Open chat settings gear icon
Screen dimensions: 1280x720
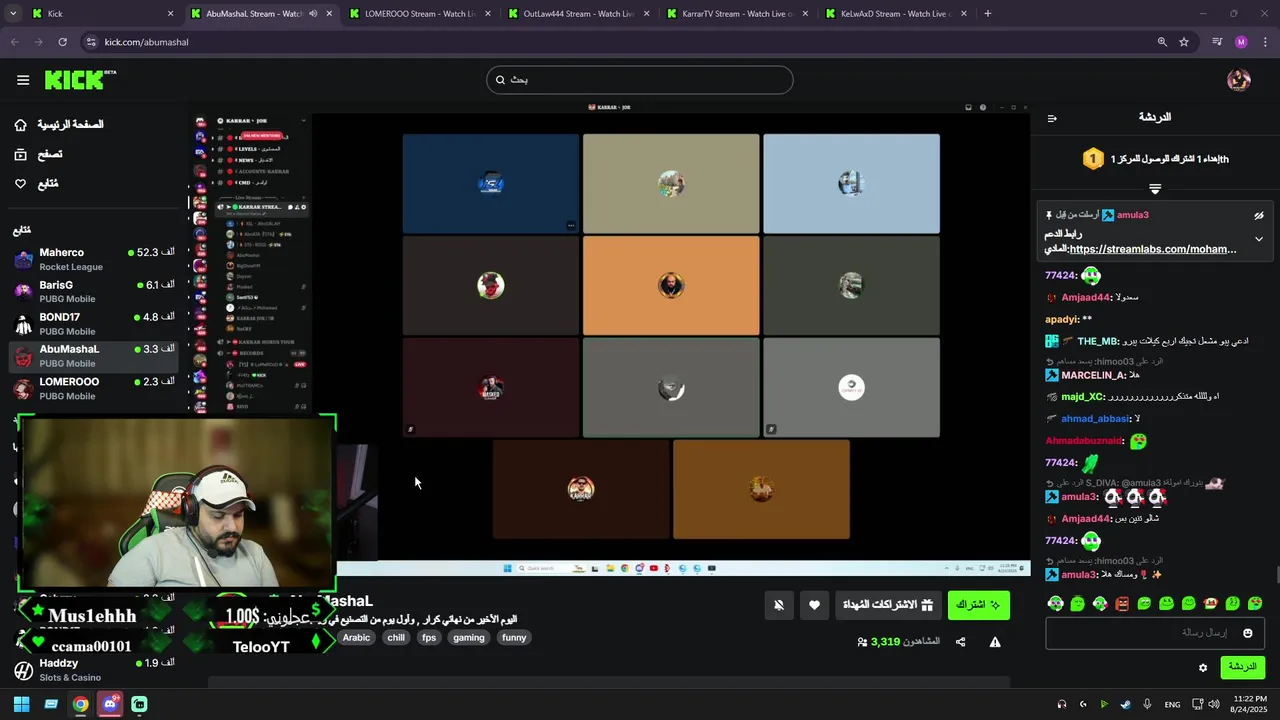click(1203, 668)
